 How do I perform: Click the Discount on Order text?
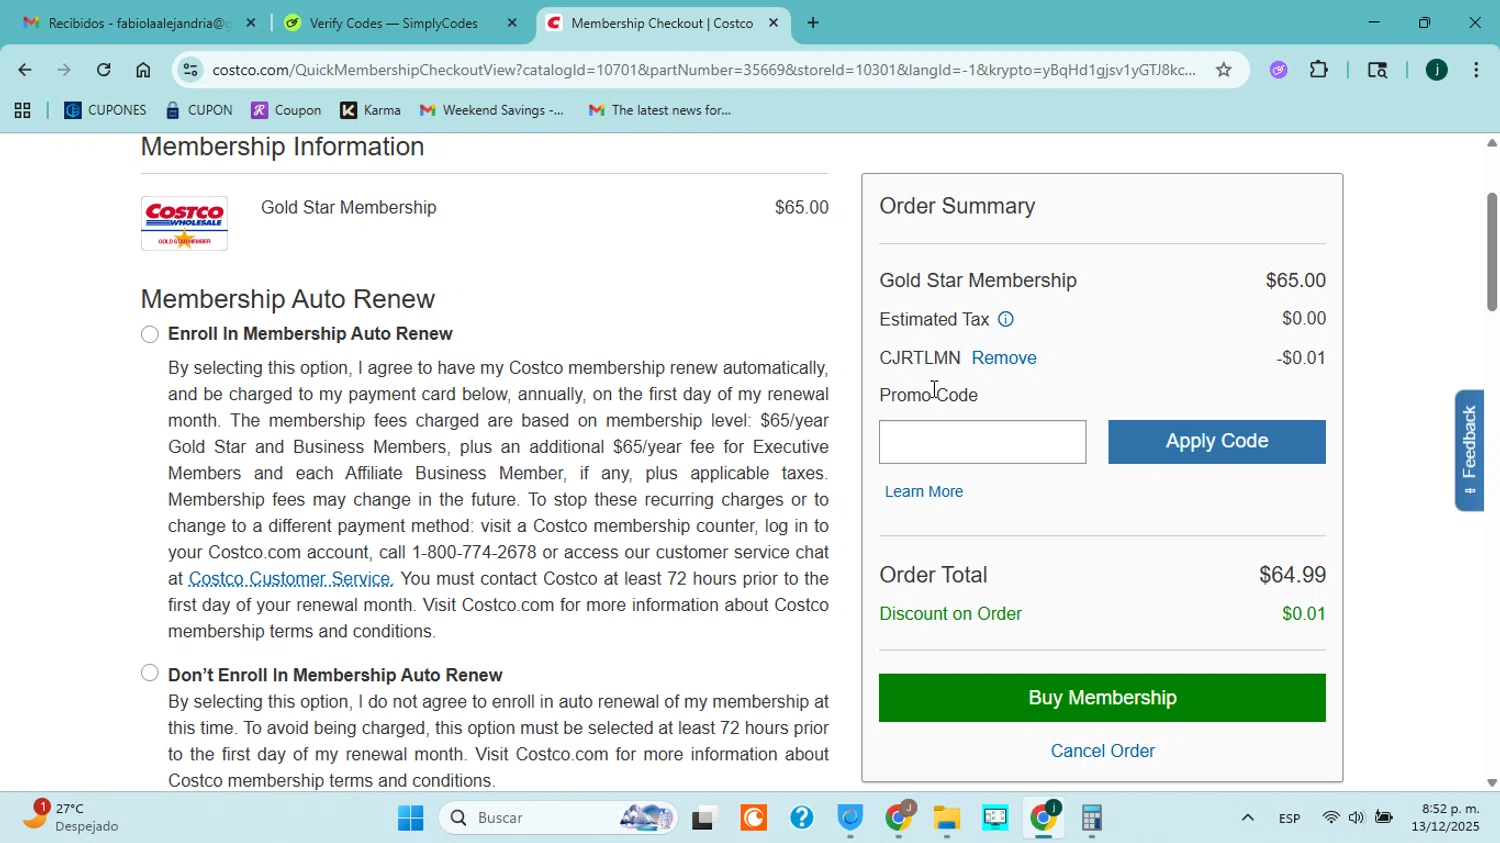point(950,615)
